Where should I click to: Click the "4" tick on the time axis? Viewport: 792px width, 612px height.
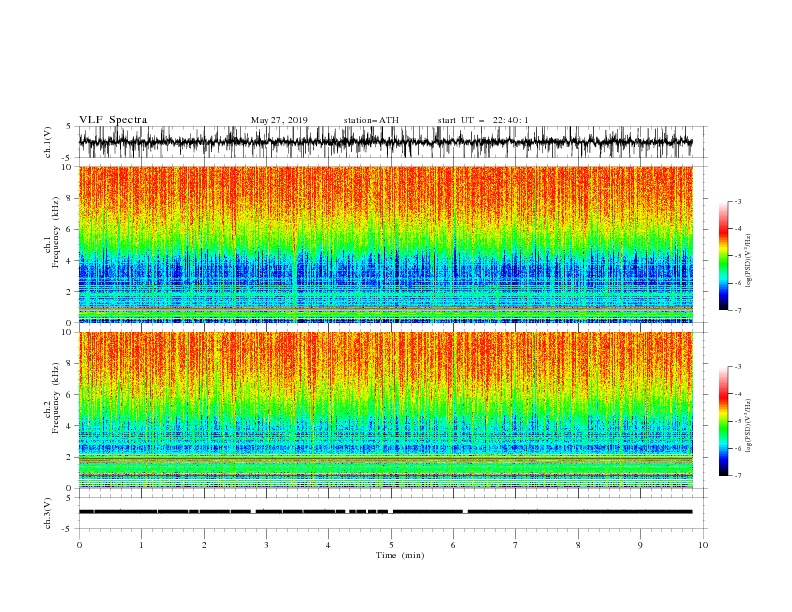328,545
